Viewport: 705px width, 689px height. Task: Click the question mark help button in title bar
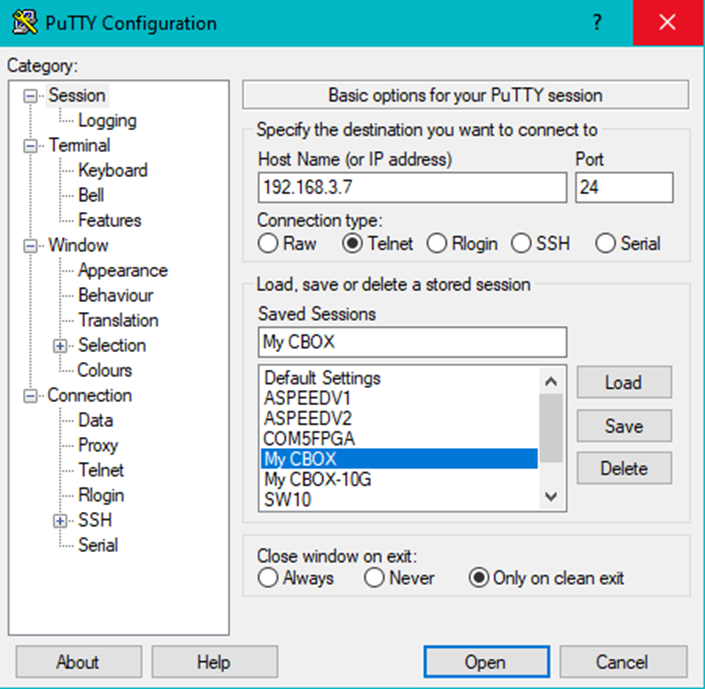[x=597, y=22]
